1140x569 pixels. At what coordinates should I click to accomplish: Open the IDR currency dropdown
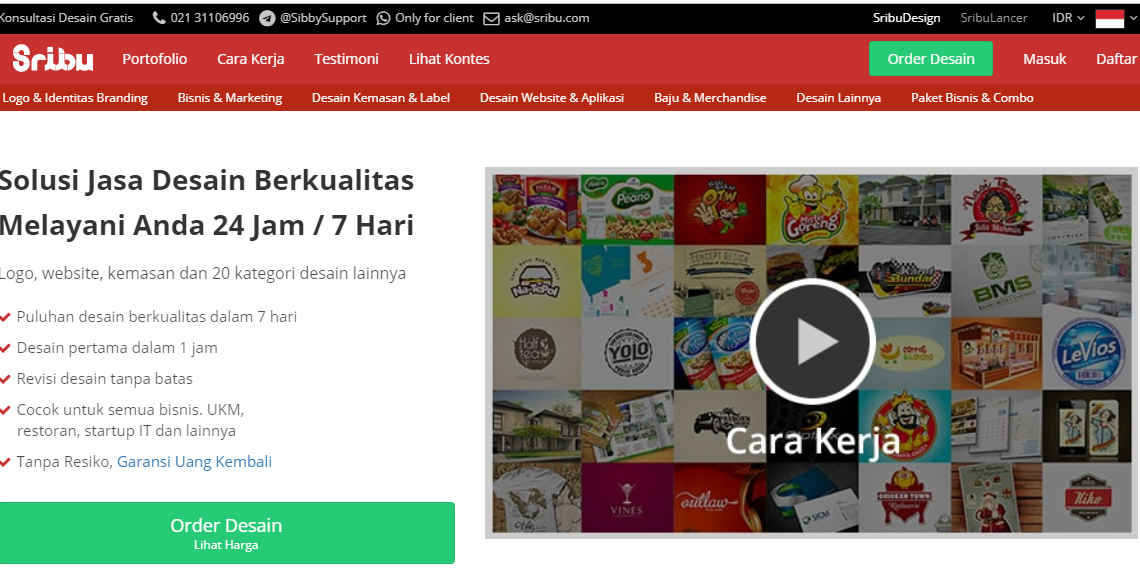[1068, 18]
